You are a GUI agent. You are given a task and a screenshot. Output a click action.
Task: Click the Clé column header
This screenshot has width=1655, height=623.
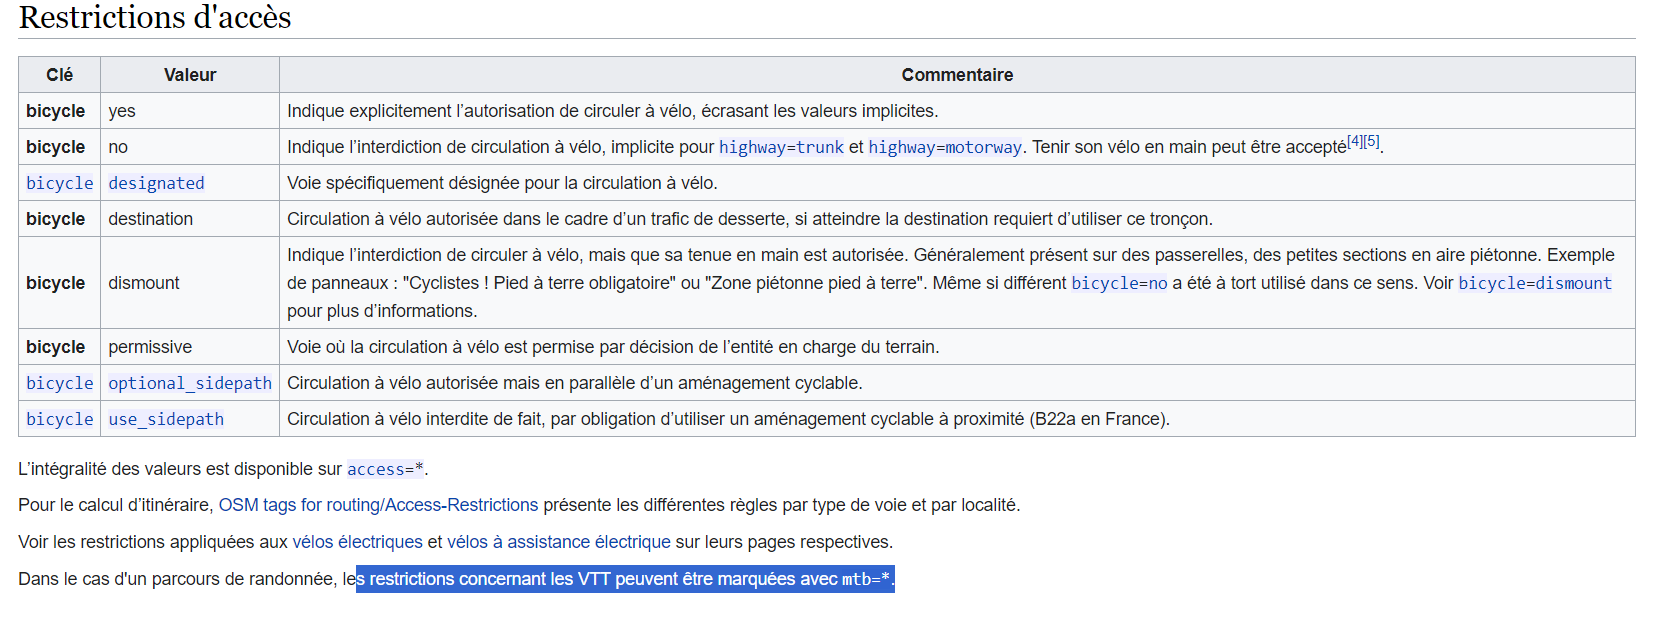(x=59, y=75)
